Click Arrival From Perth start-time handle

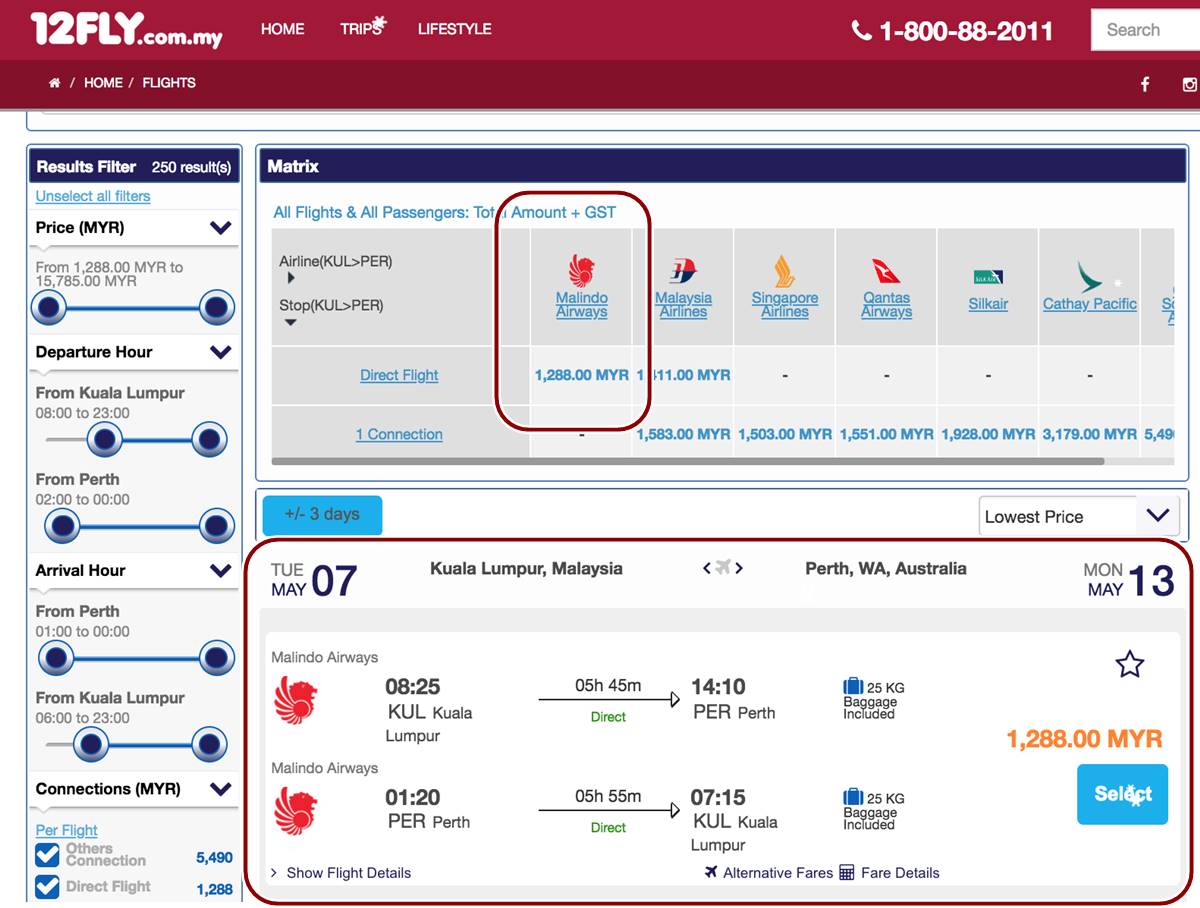(56, 658)
